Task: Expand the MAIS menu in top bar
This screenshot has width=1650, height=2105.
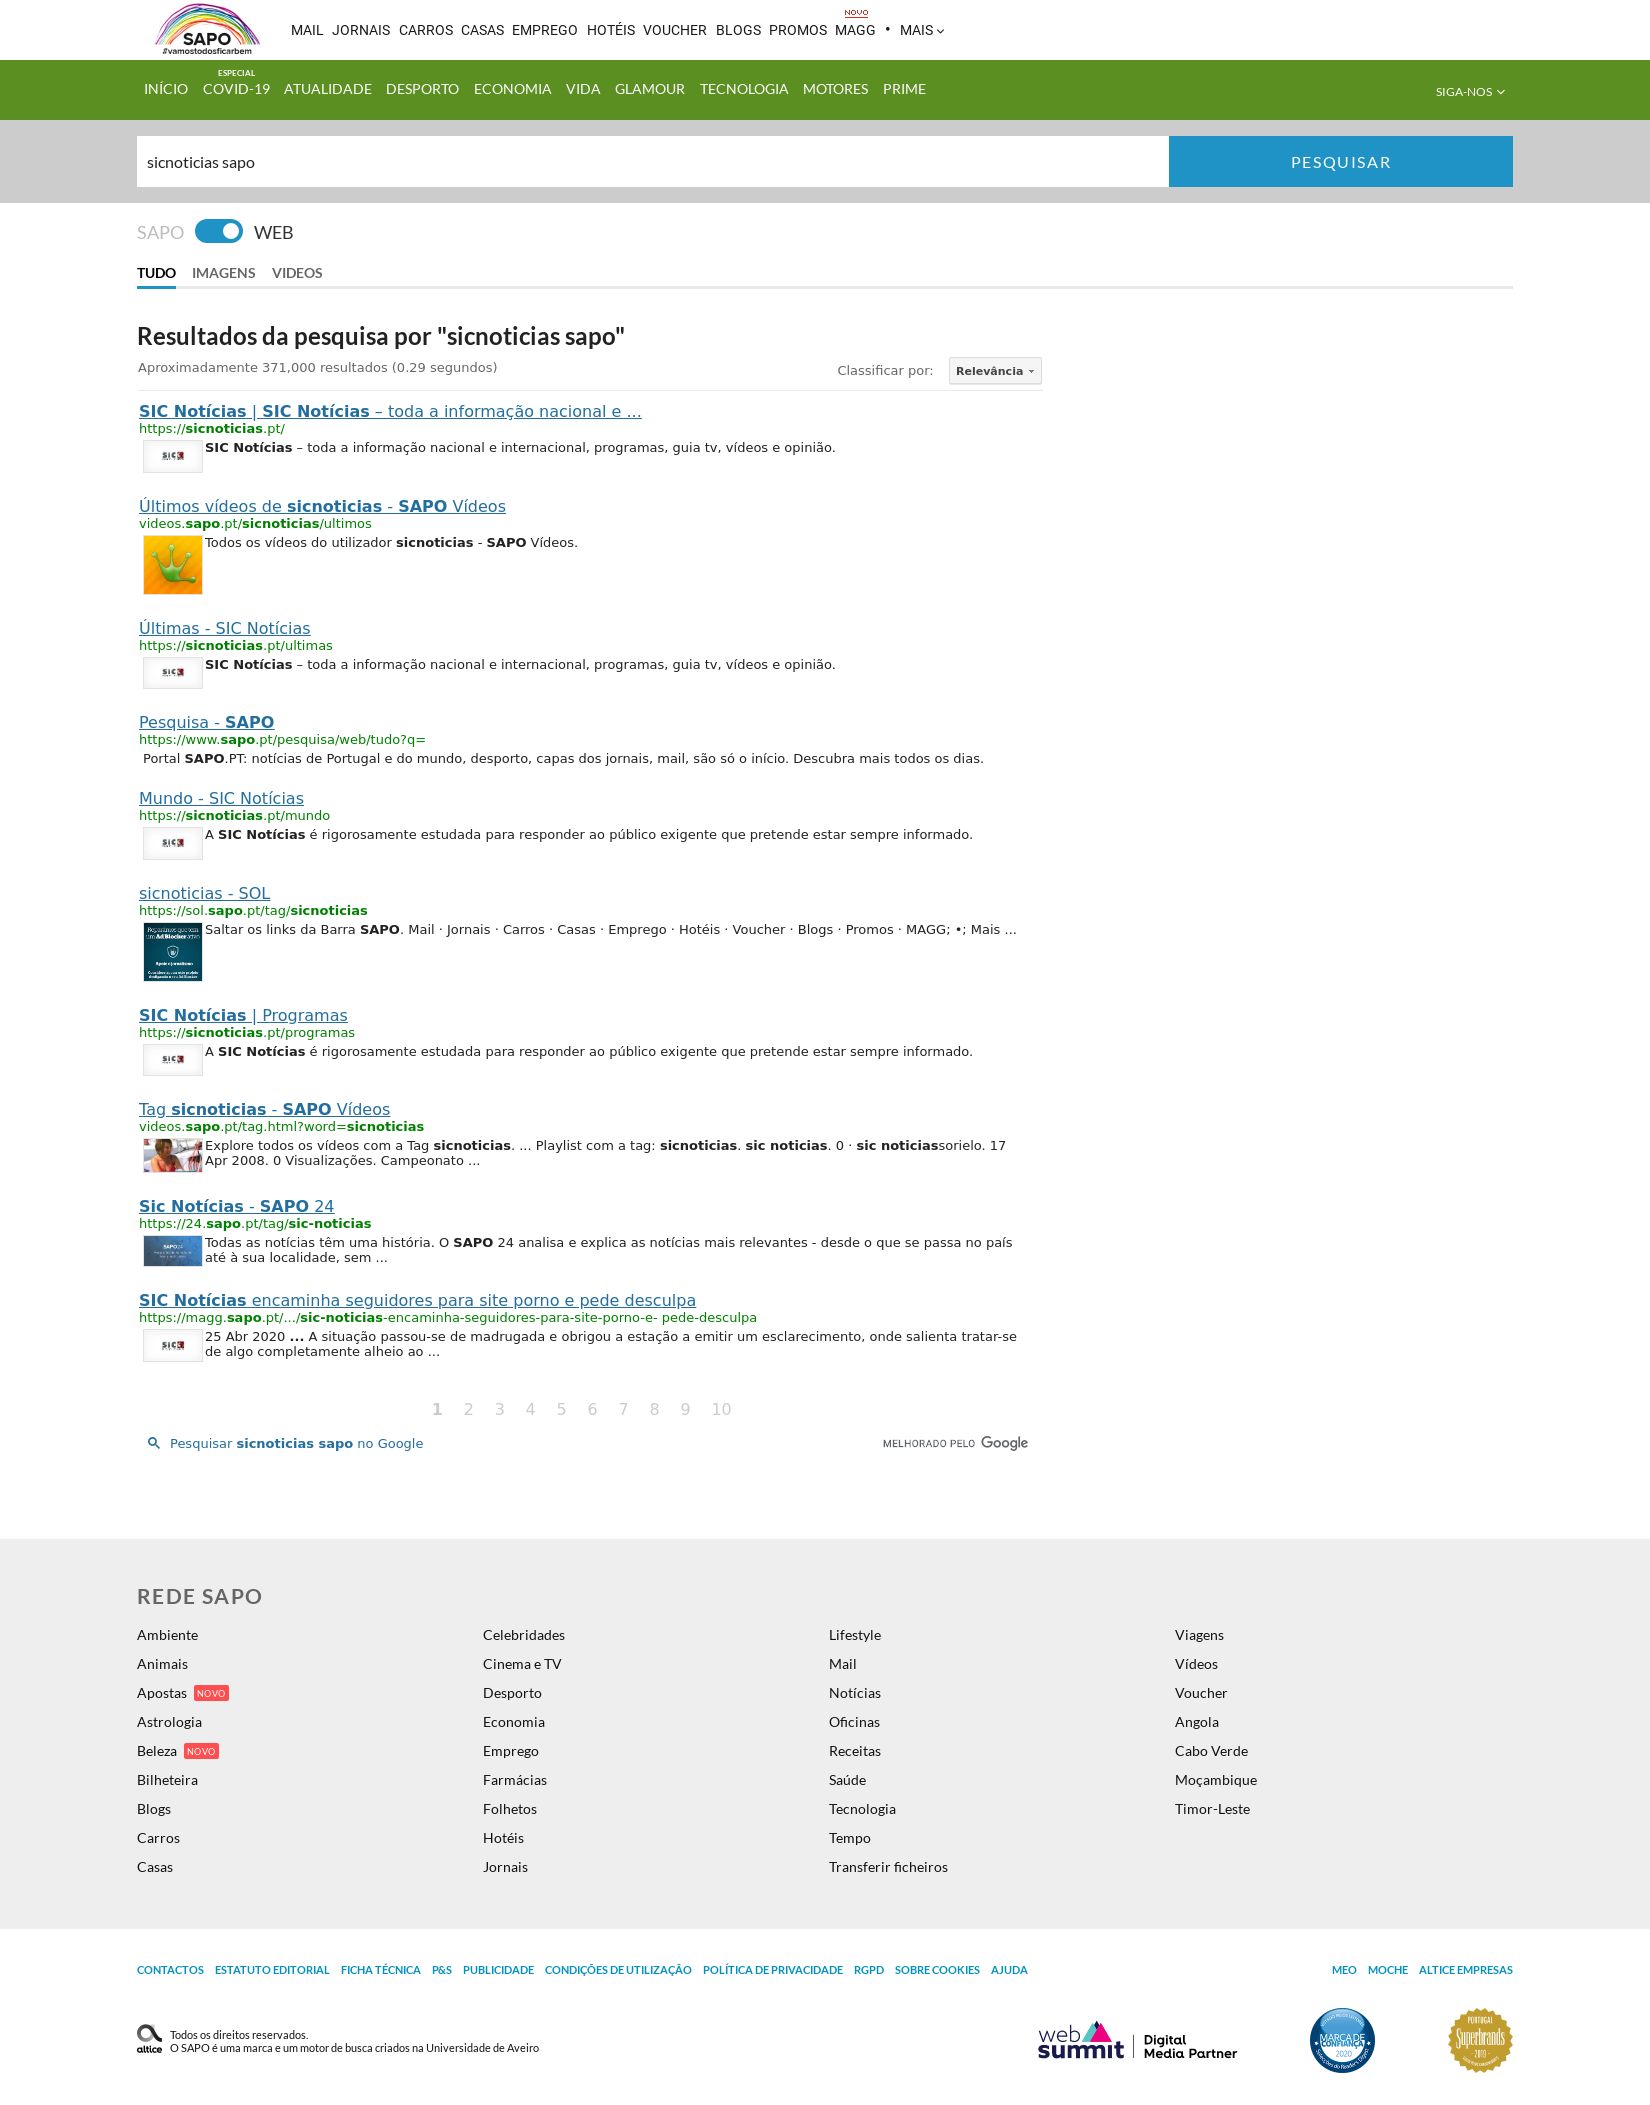Action: click(x=921, y=31)
